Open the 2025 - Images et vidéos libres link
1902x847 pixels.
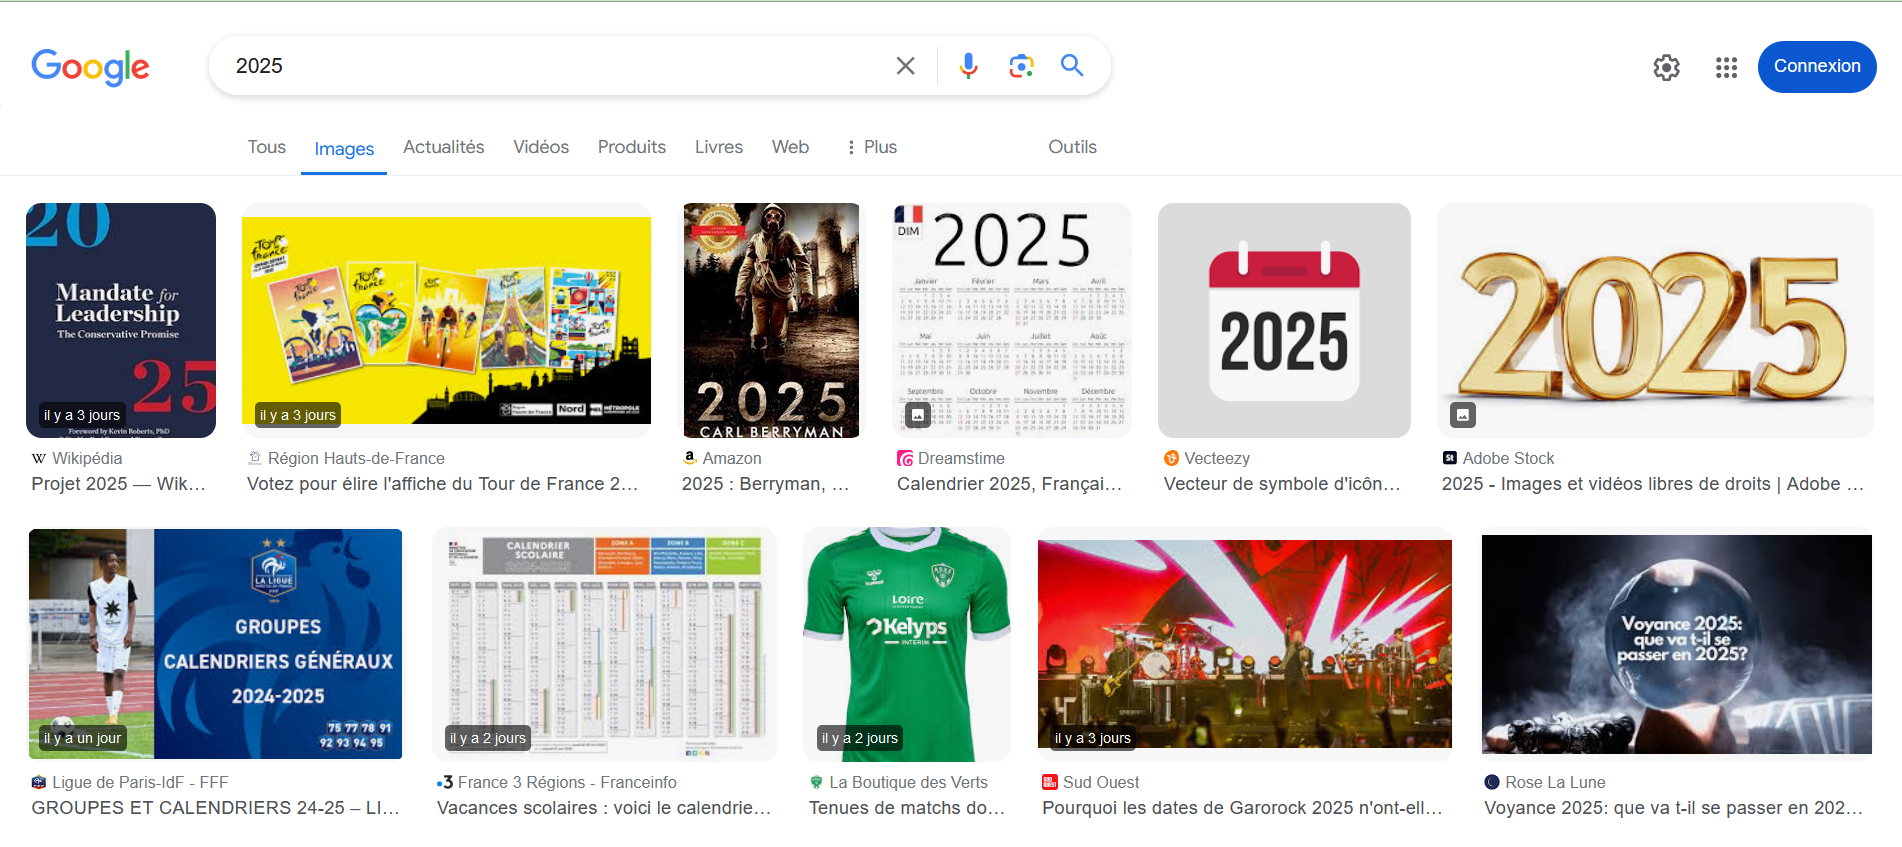click(1652, 484)
